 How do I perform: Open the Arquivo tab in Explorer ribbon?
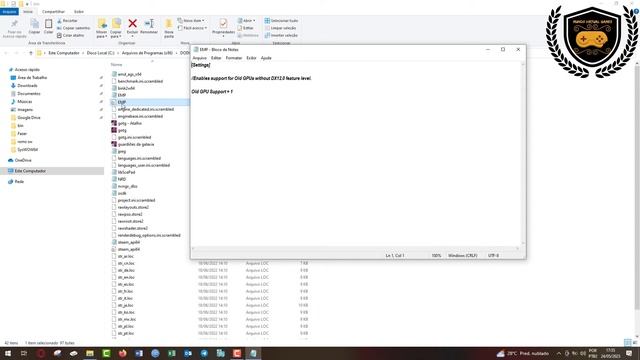pos(9,11)
